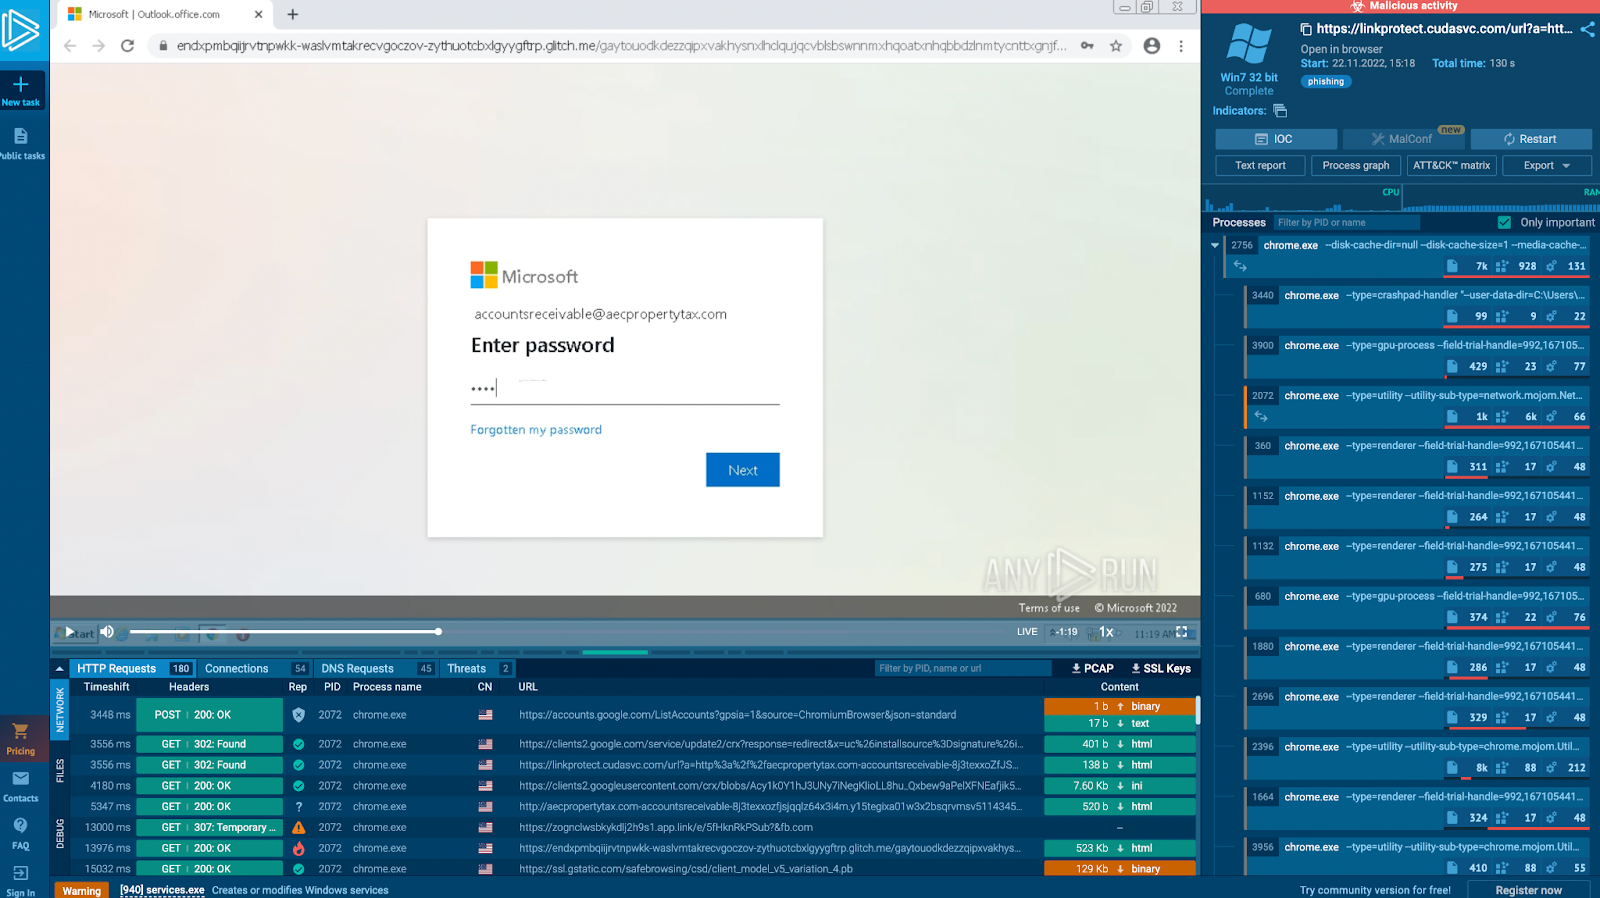This screenshot has height=898, width=1600.
Task: Toggle the playback volume speaker icon
Action: click(x=107, y=632)
